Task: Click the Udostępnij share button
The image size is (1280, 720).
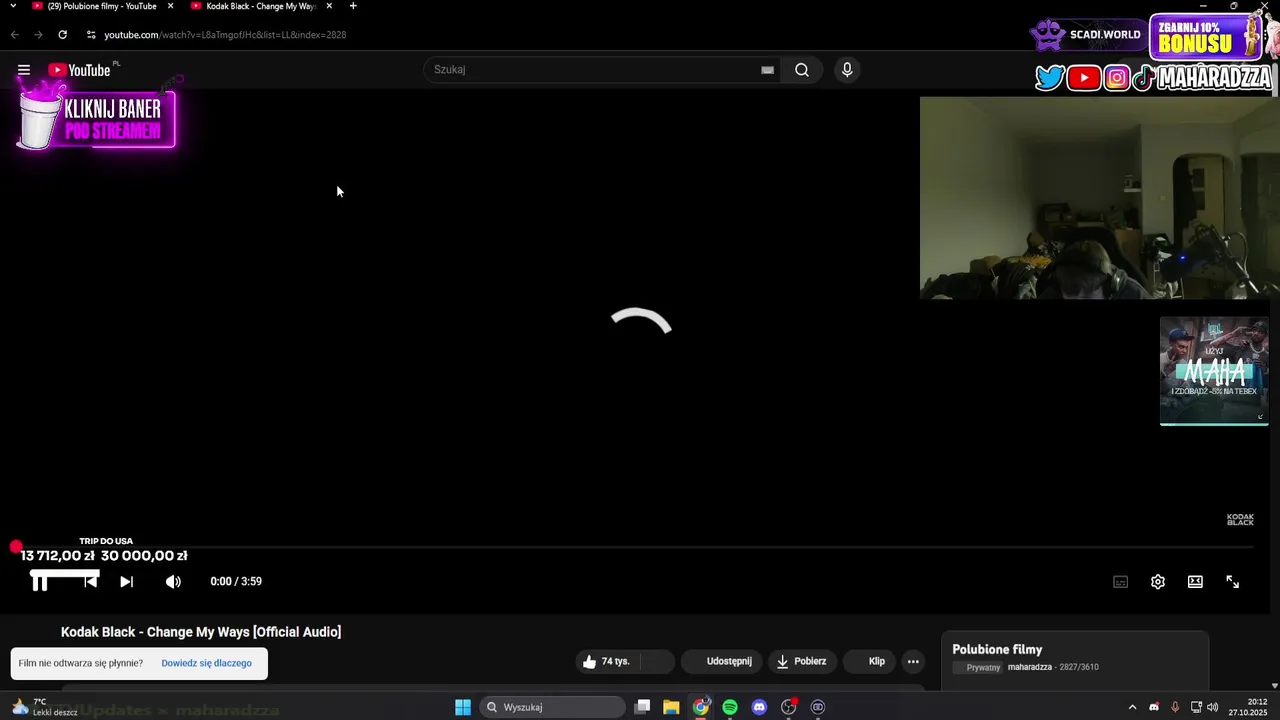Action: coord(720,661)
